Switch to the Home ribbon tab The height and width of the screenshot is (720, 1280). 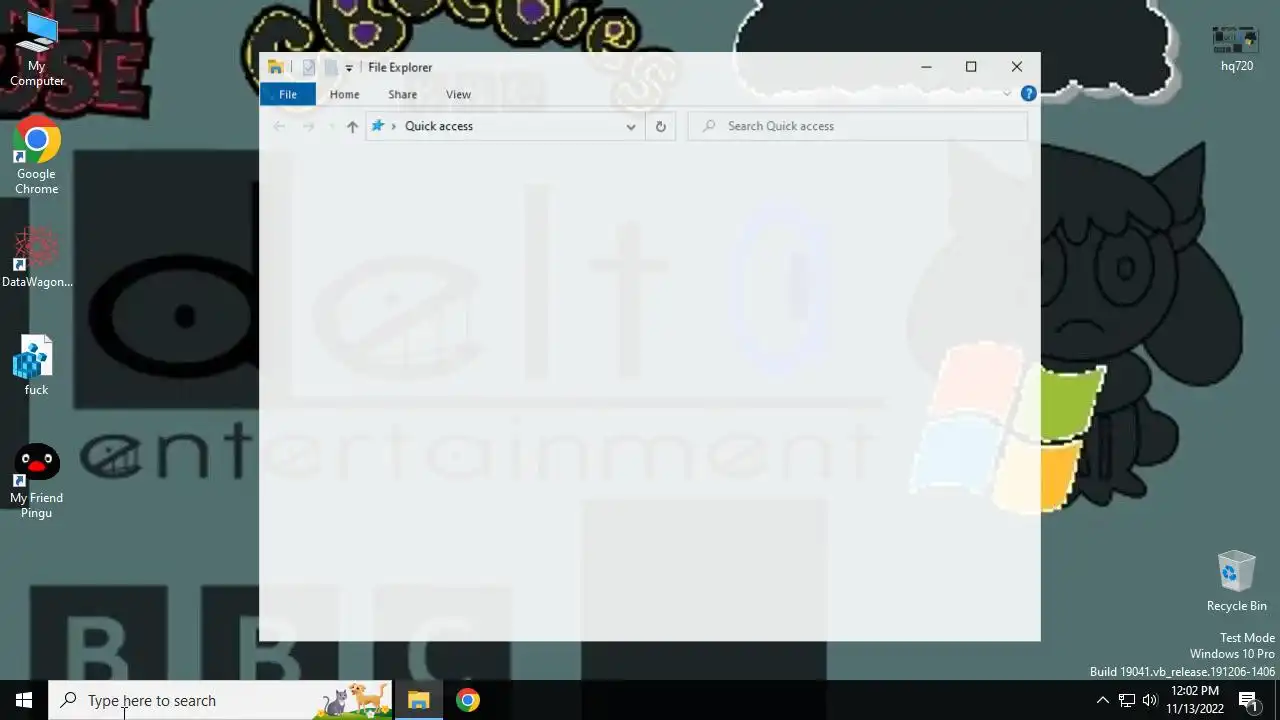(344, 94)
